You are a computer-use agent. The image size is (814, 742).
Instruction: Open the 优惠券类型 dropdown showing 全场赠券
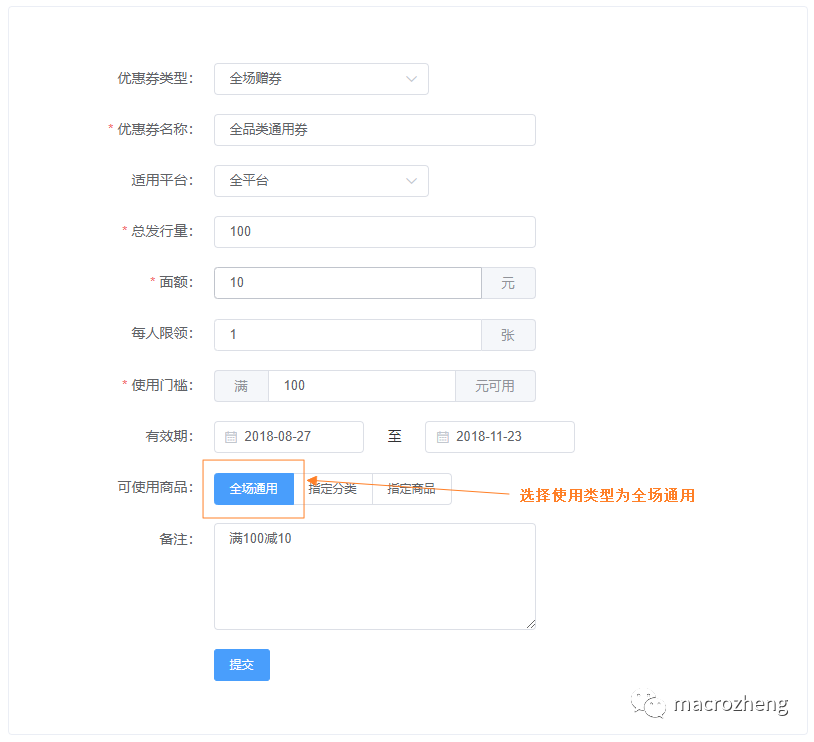pos(321,79)
